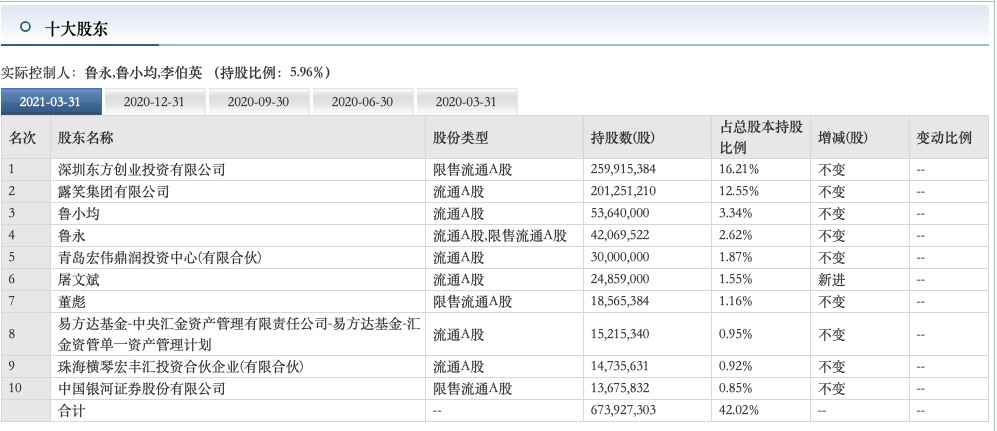Click the 十大股东 section heading
997x431 pixels.
(76, 29)
